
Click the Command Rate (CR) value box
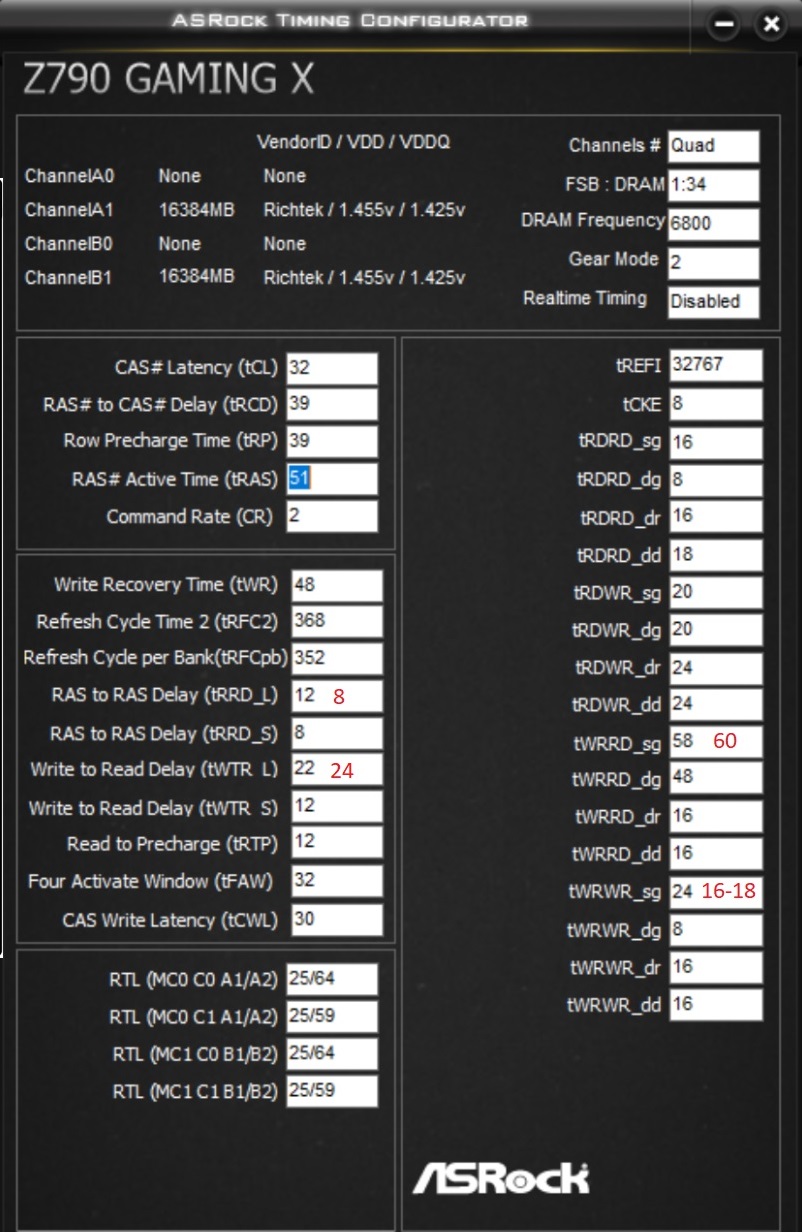click(332, 516)
